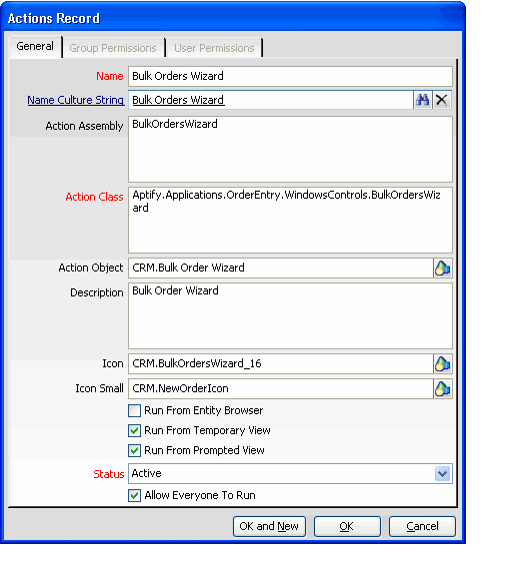Enable the Run From Entity Browser checkbox
The width and height of the screenshot is (528, 562).
(x=134, y=410)
